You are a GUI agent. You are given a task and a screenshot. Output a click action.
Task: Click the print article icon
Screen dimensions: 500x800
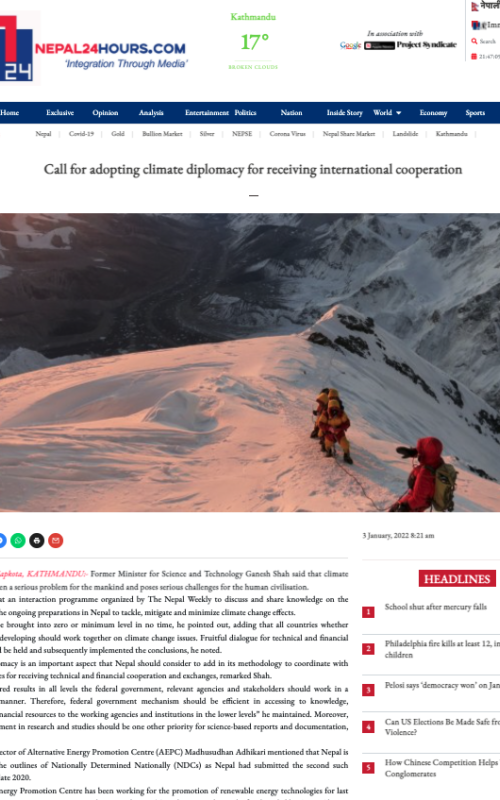coord(37,540)
